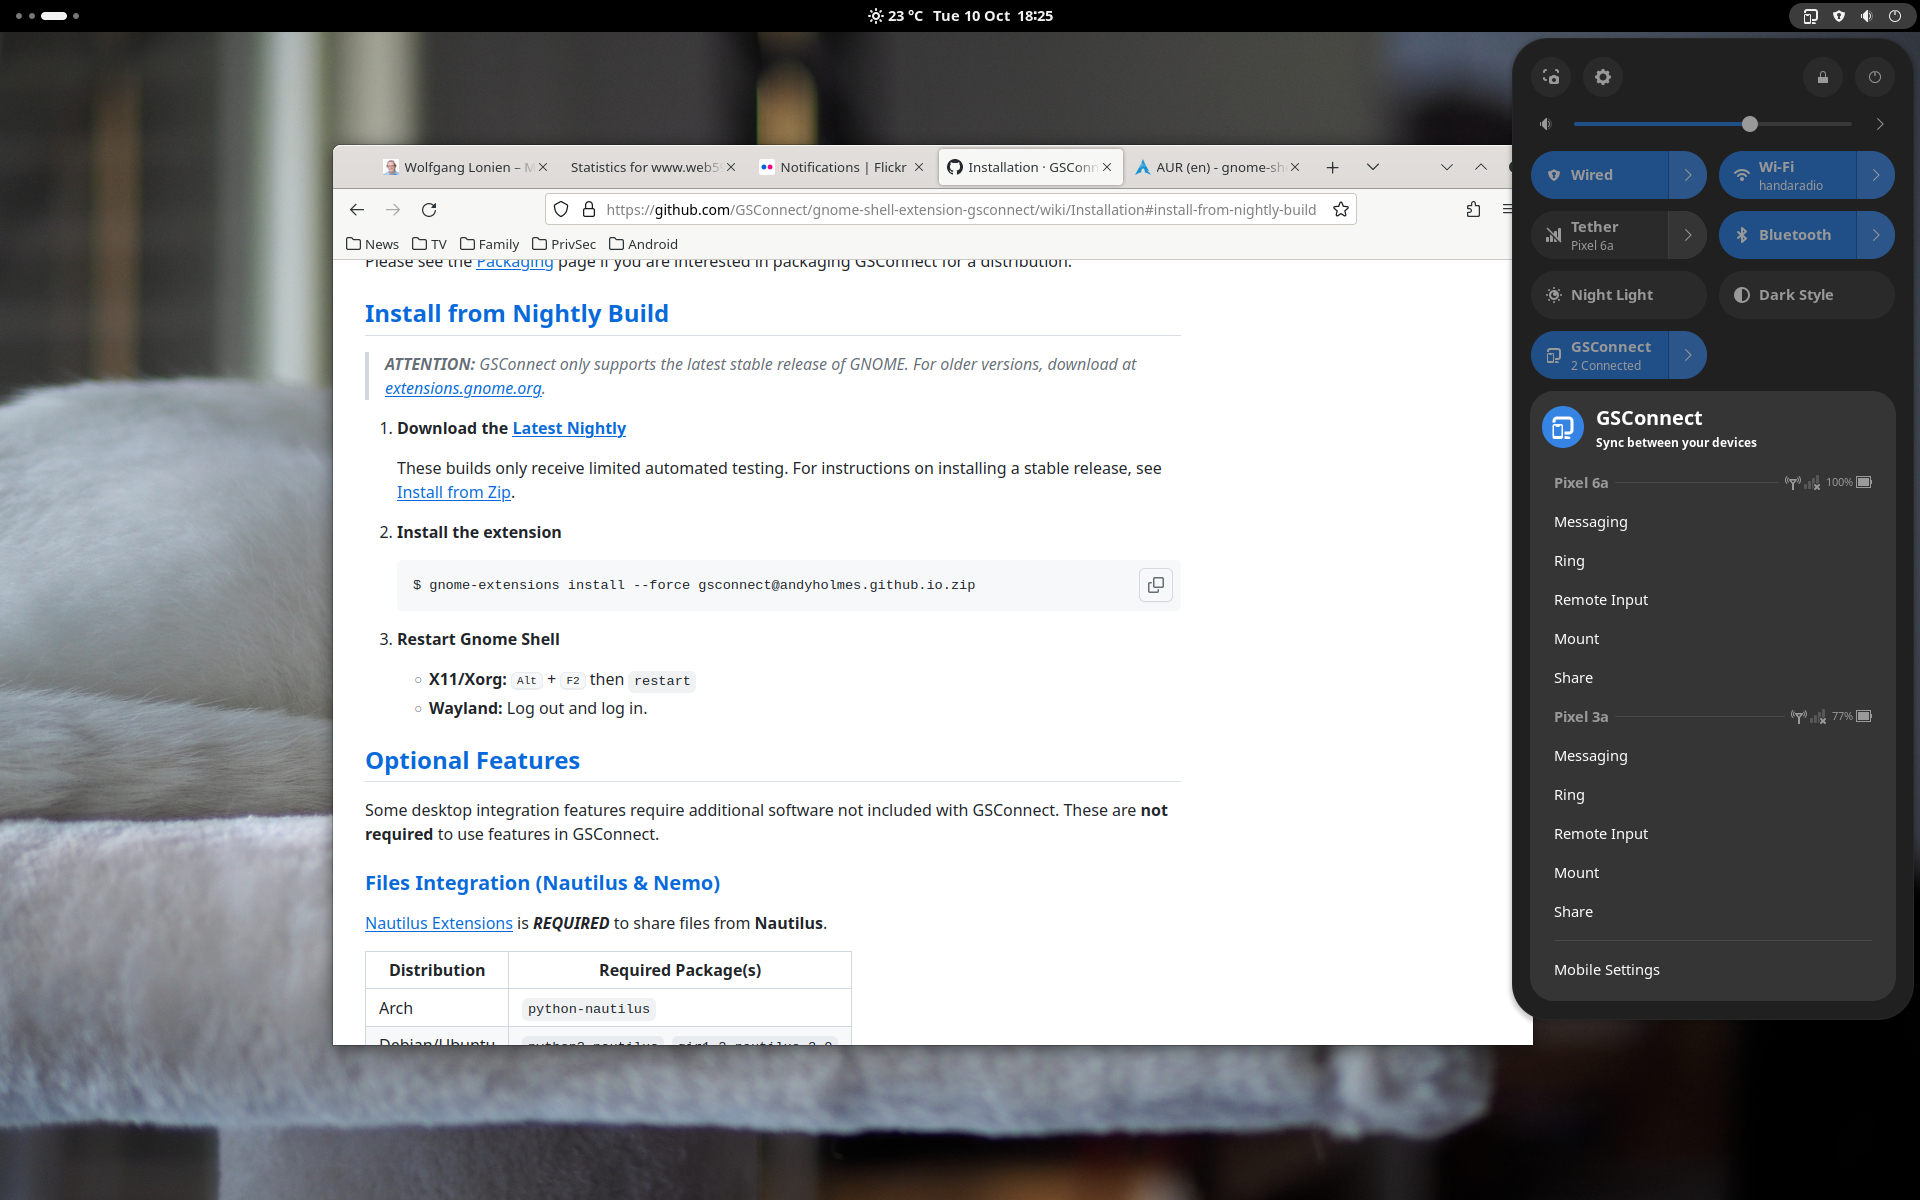This screenshot has width=1920, height=1200.
Task: Click the Pixel 6a device header
Action: pos(1712,483)
